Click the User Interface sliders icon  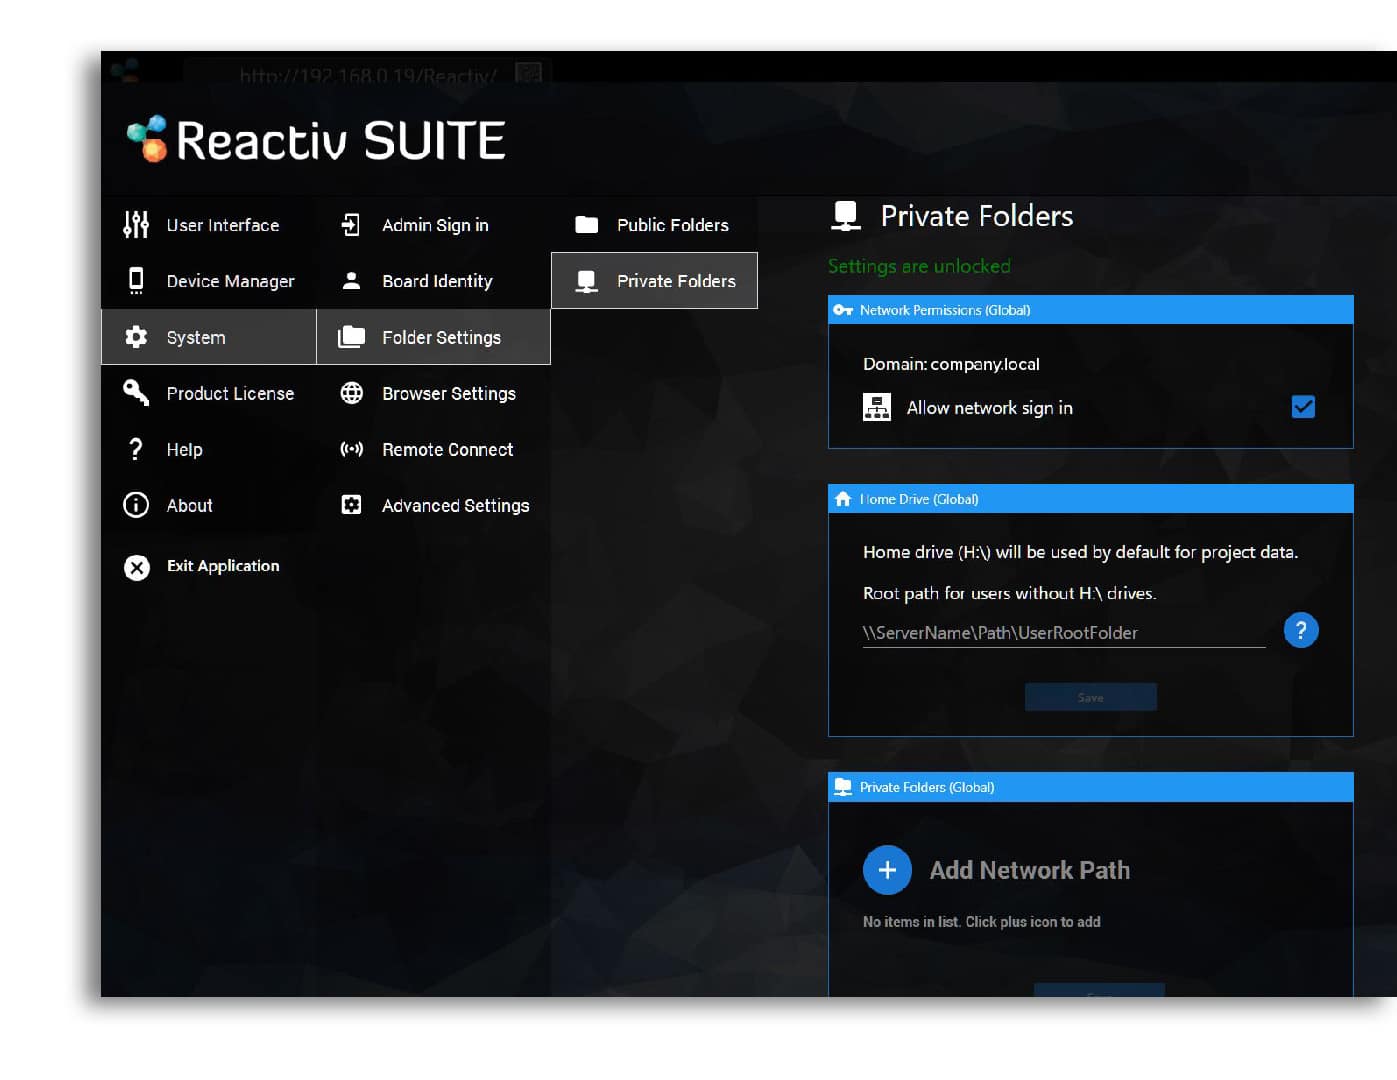tap(136, 225)
